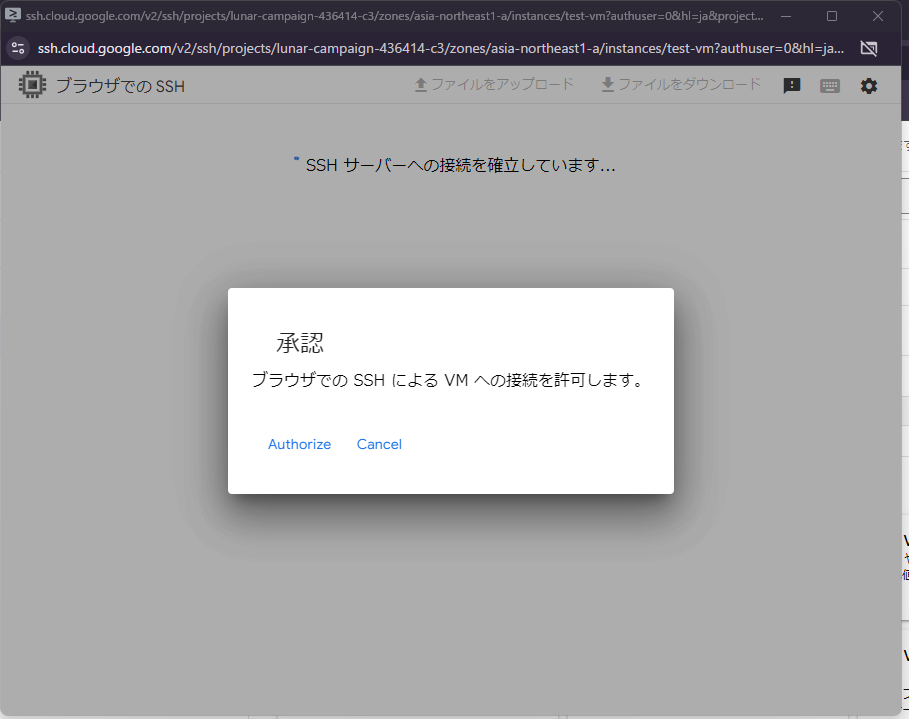Screen dimensions: 909x719
Task: Click the download file arrow icon
Action: [607, 85]
